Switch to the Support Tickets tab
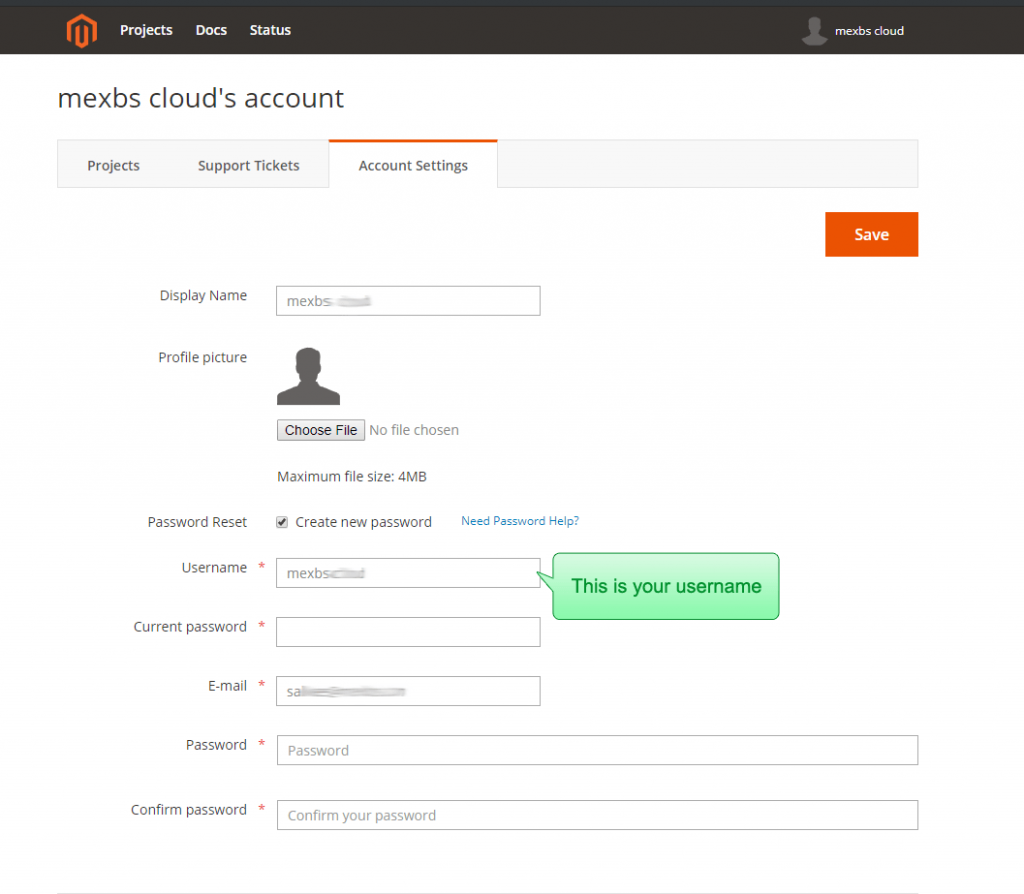1024x894 pixels. point(249,165)
